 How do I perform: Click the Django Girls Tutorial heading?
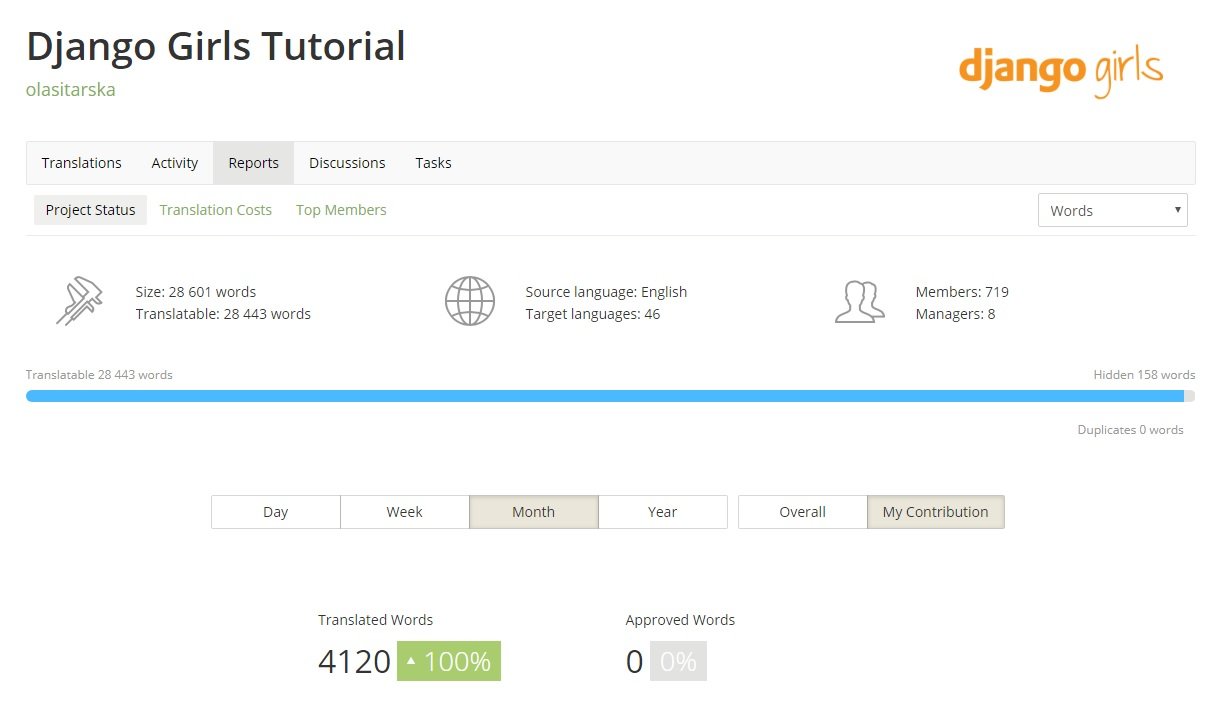pyautogui.click(x=216, y=47)
